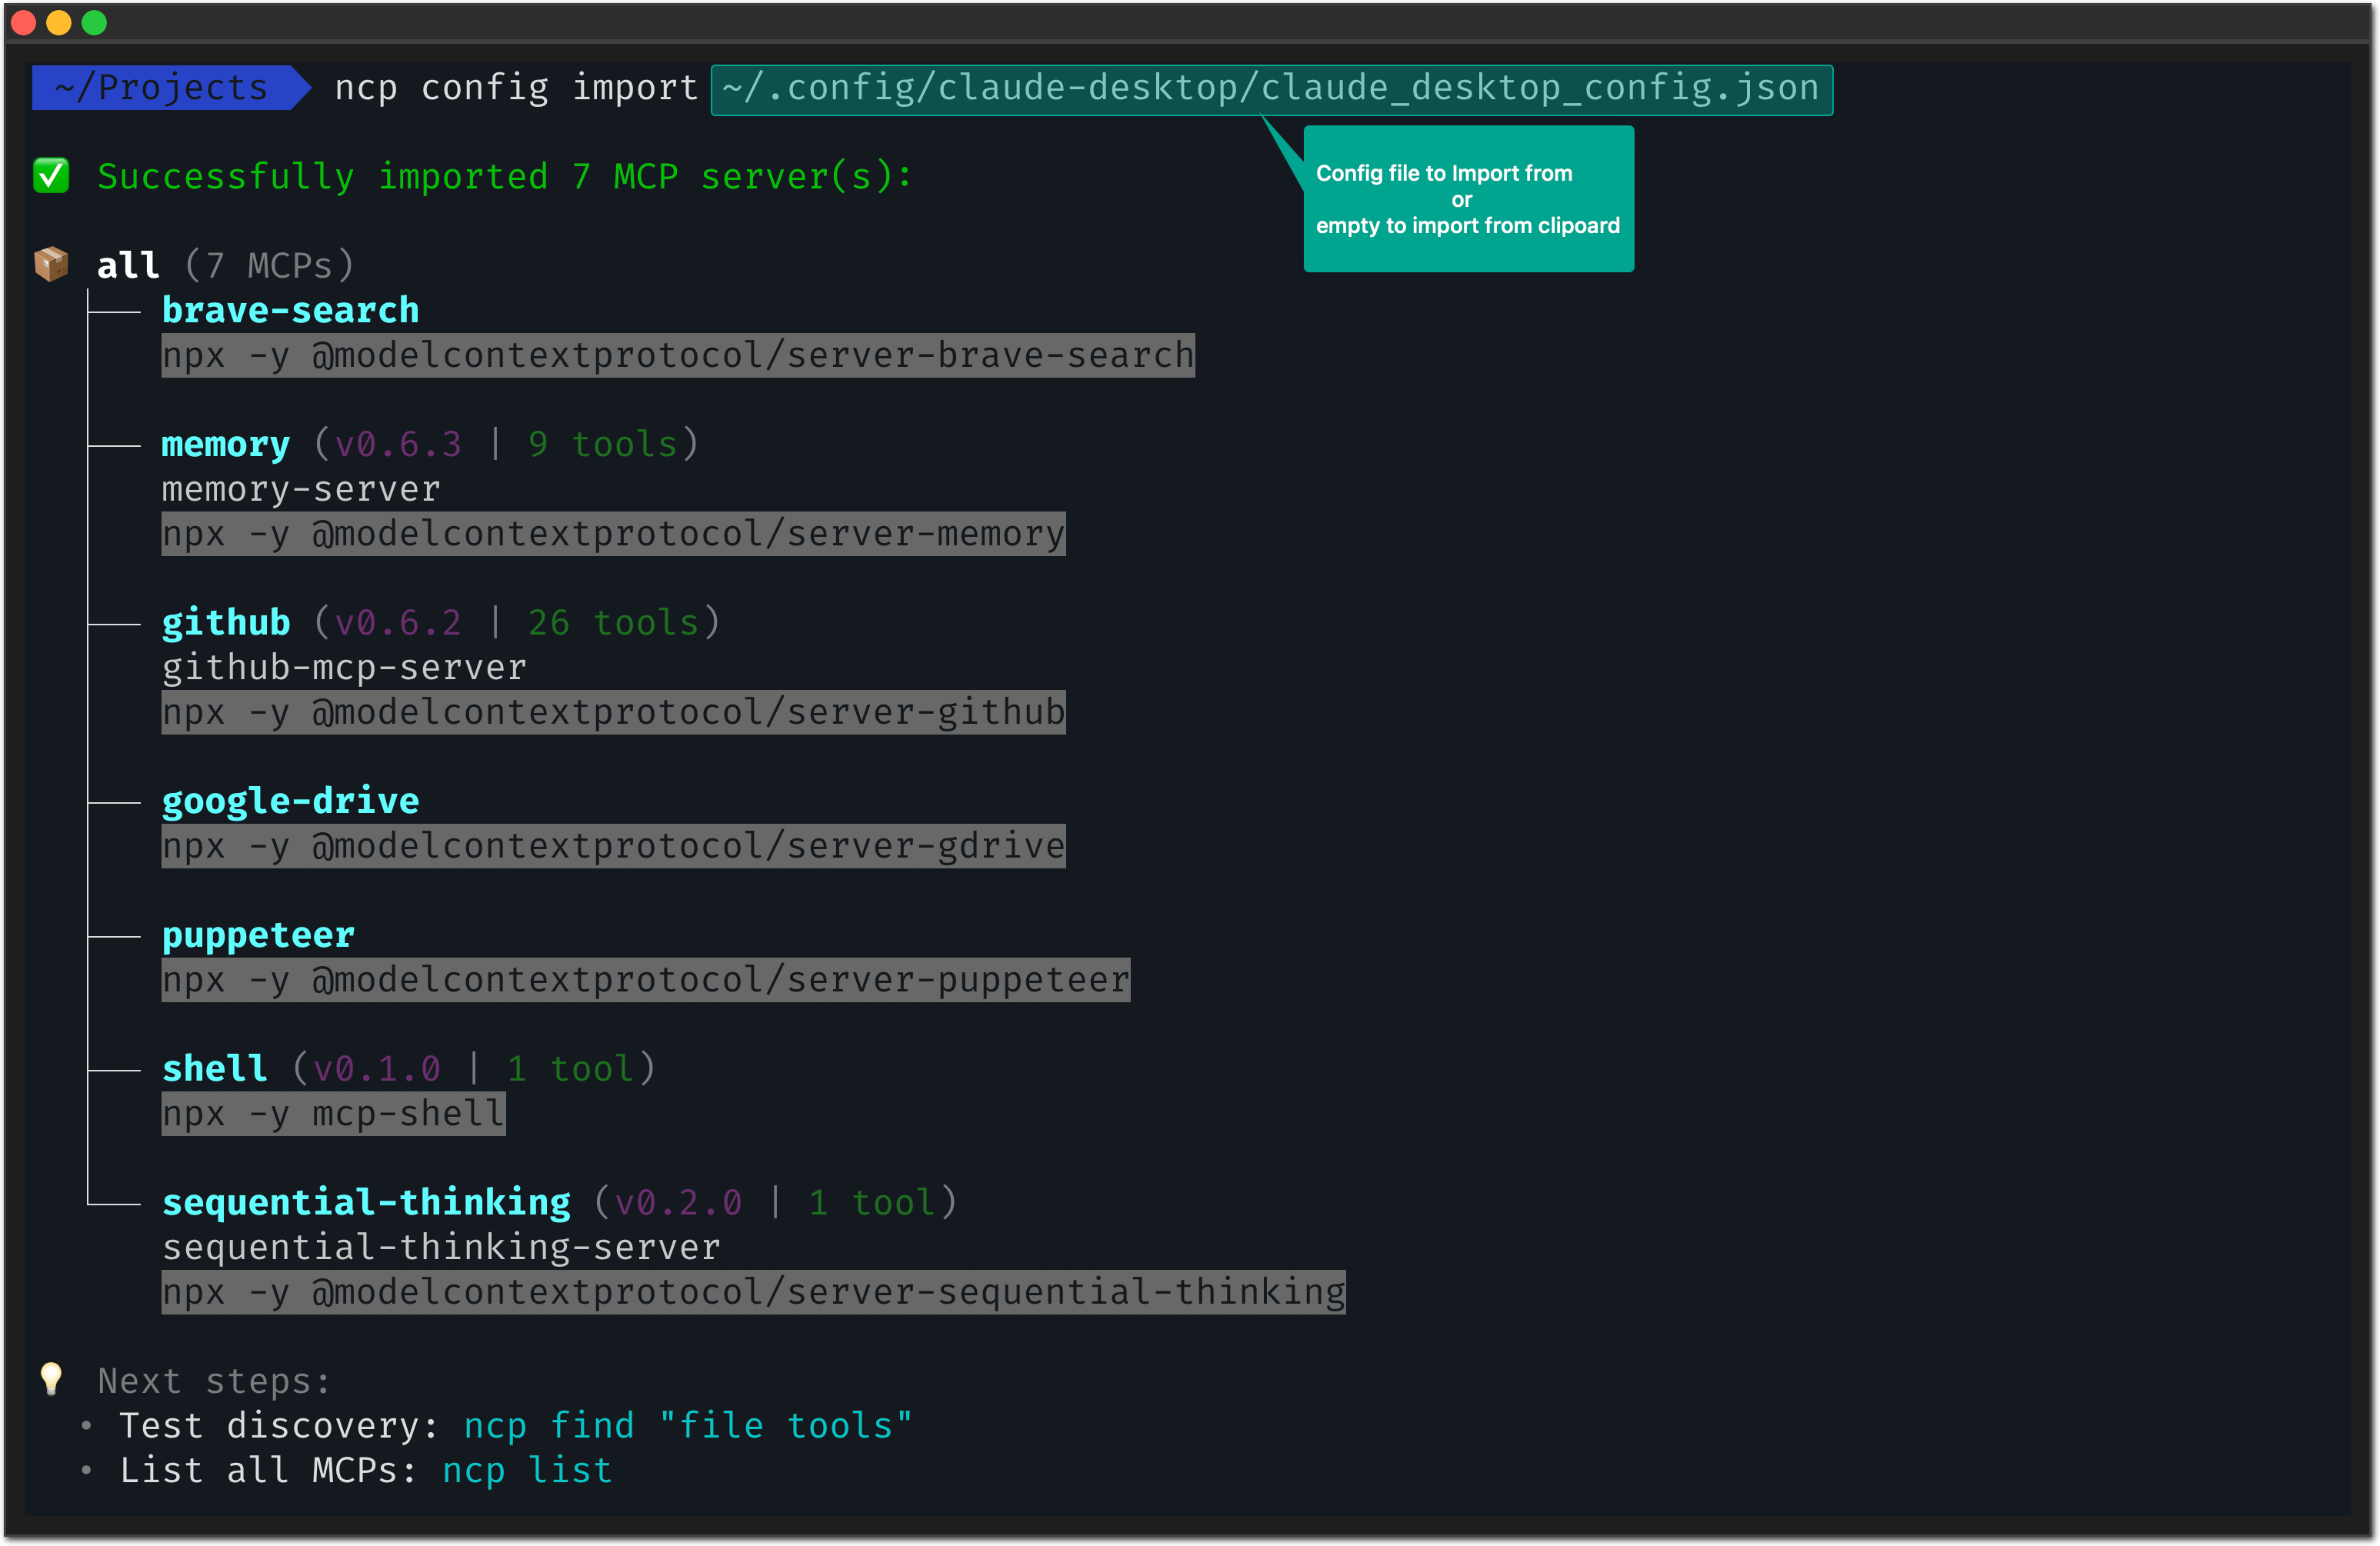Screen dimensions: 2380x1546
Task: Click the ncp list command
Action: 527,1470
